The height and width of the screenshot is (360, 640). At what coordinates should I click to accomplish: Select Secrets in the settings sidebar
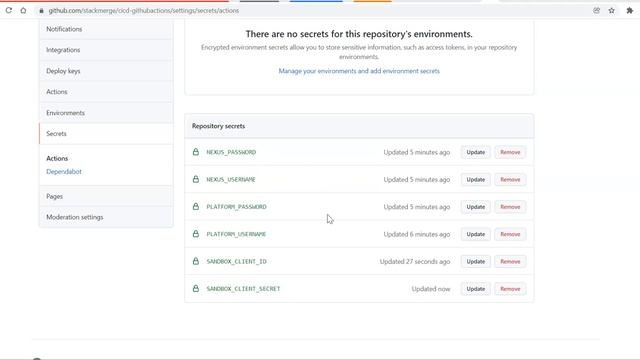click(x=106, y=133)
